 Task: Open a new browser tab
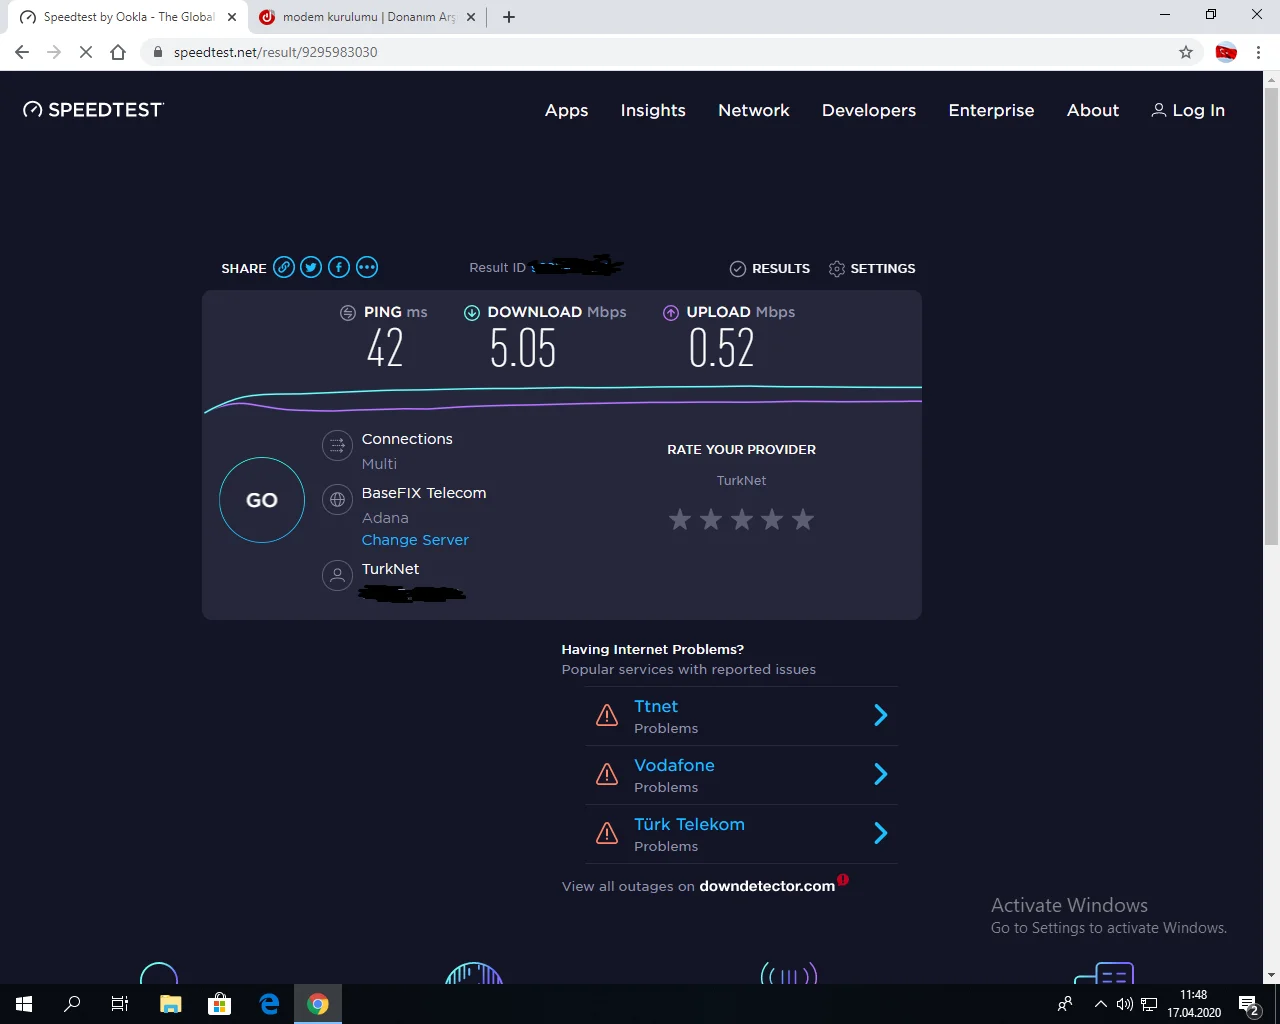click(x=509, y=17)
